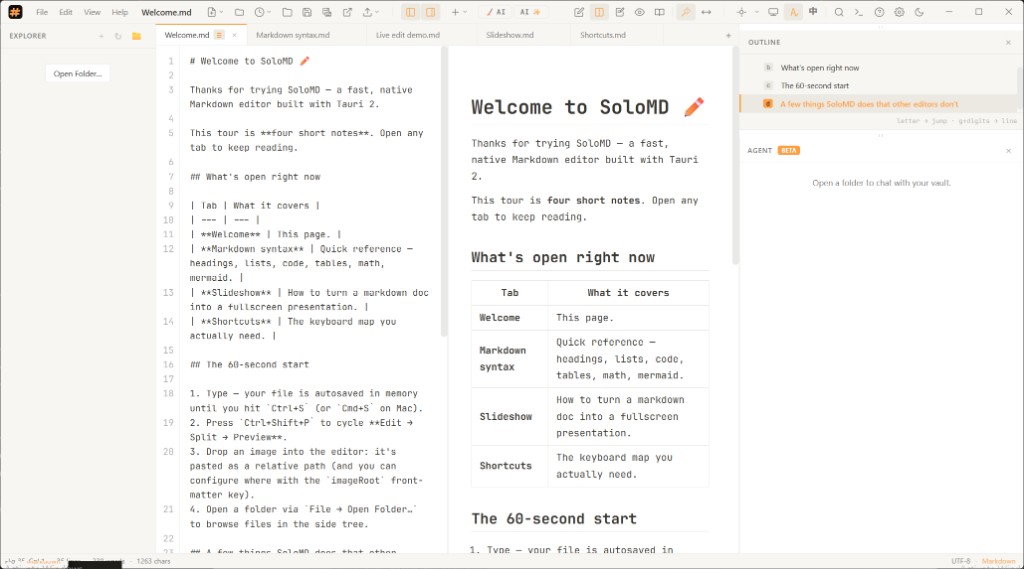Click the live edit note-pencil icon
Image resolution: width=1024 pixels, height=569 pixels.
(x=620, y=12)
